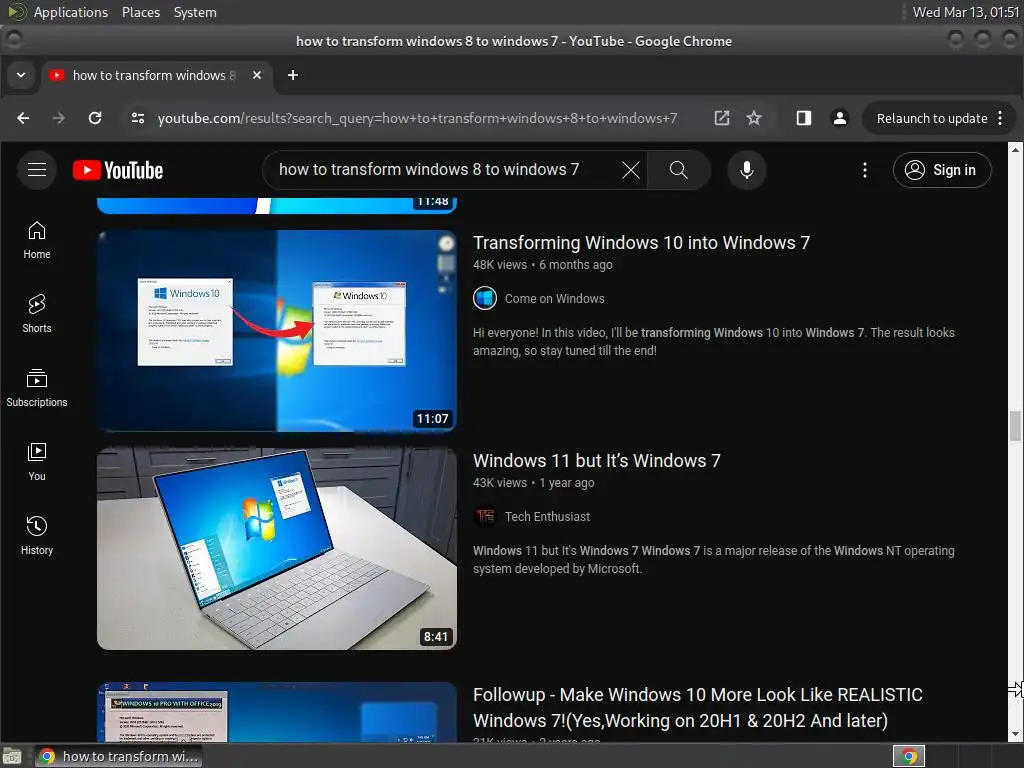Reload the page with refresh icon

[95, 118]
